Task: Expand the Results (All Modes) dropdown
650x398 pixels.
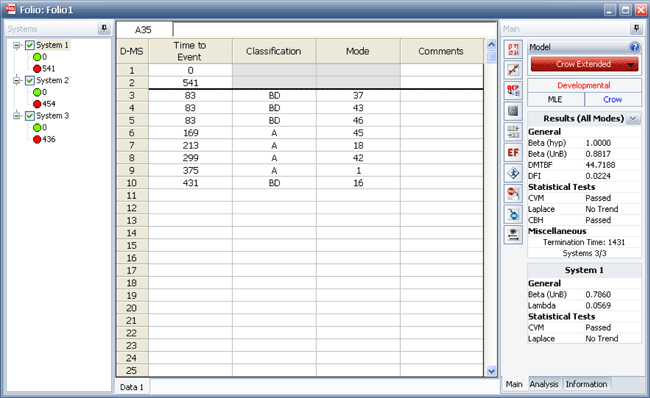Action: pos(633,119)
